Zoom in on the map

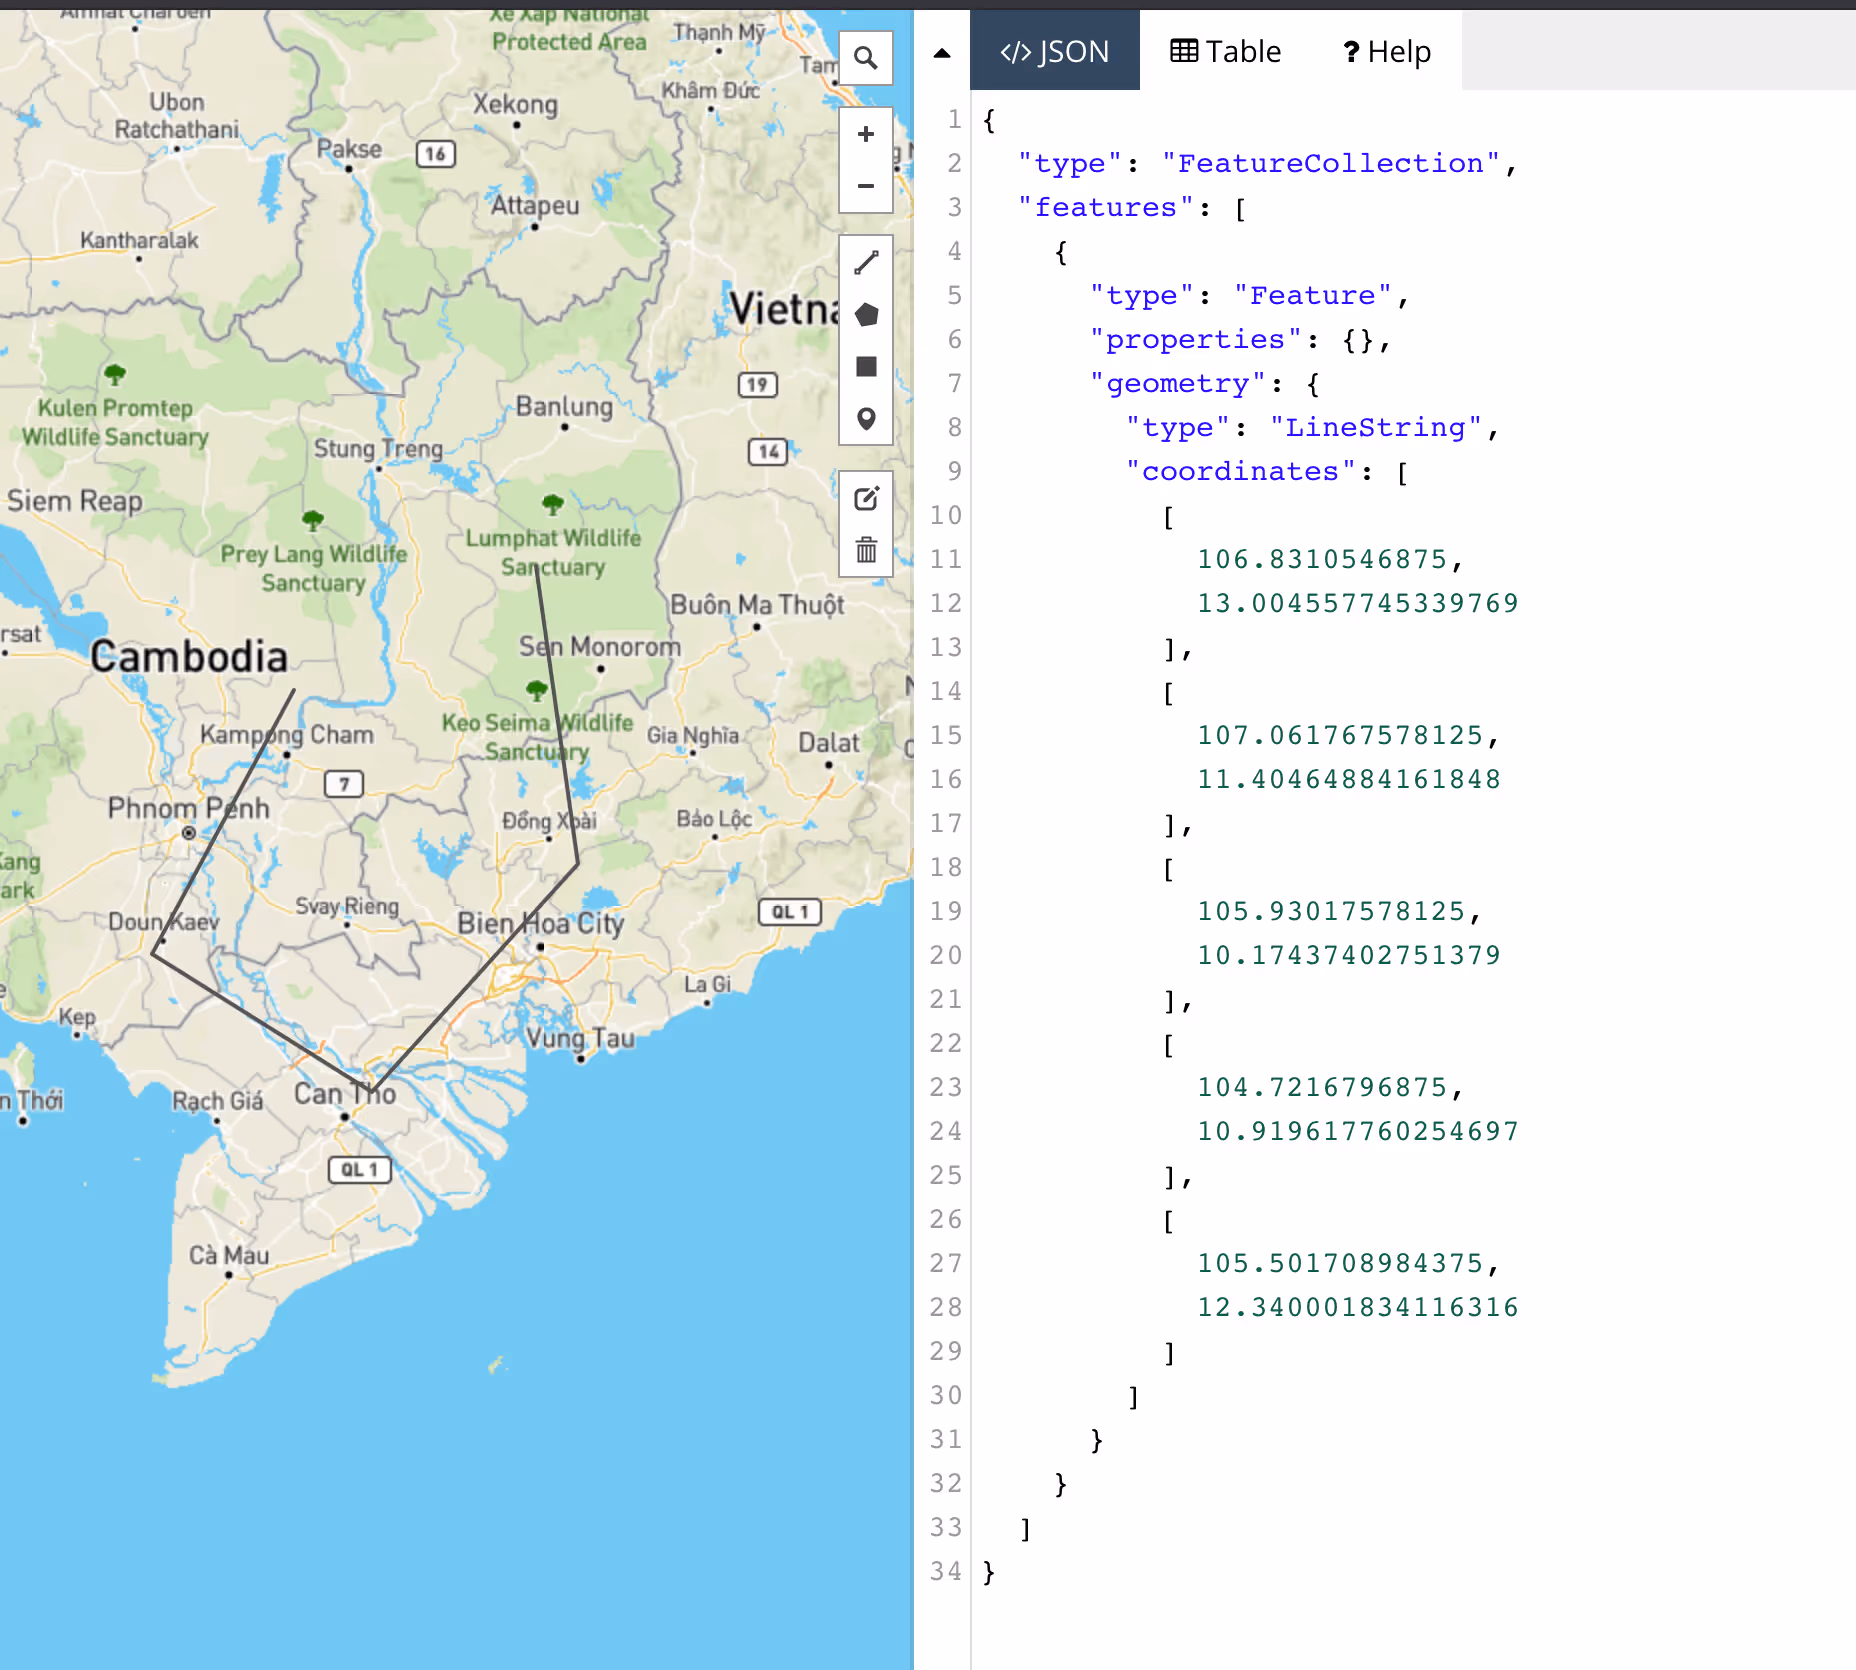point(866,134)
